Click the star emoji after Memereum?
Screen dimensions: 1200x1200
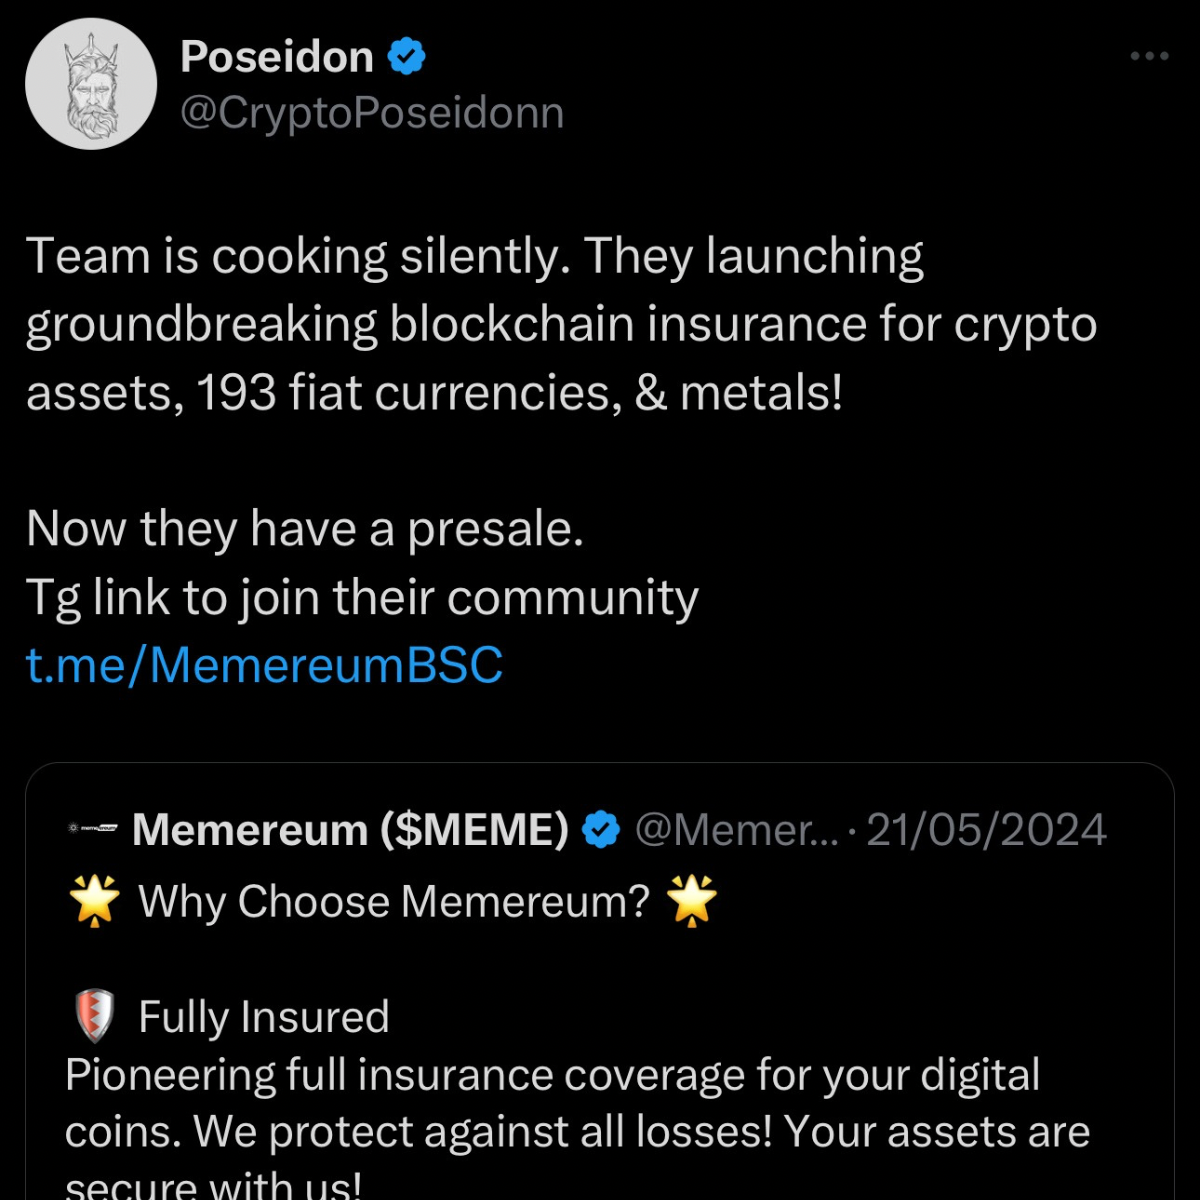point(693,901)
